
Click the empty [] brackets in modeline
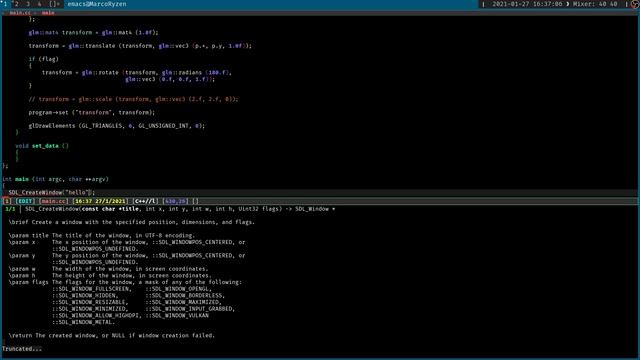195,201
